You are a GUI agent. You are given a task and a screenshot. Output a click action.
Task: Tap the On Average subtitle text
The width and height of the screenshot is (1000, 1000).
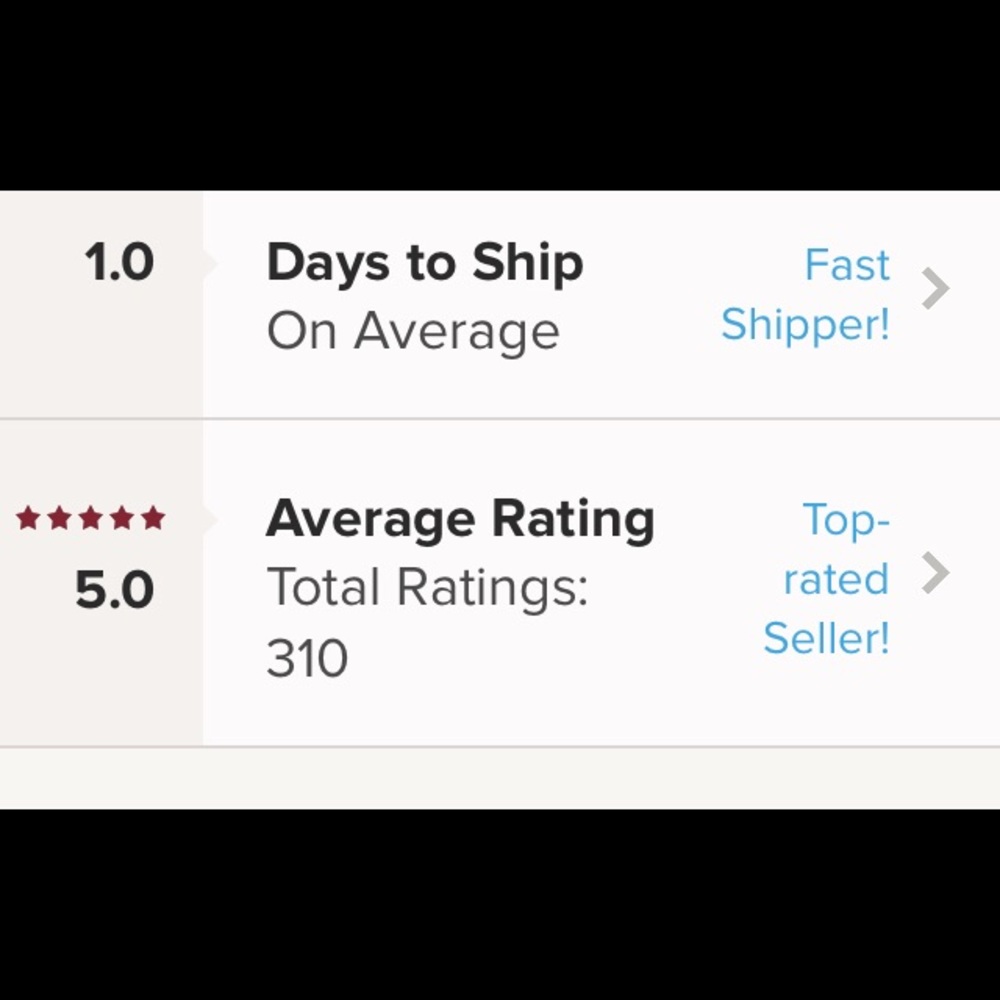click(x=412, y=330)
